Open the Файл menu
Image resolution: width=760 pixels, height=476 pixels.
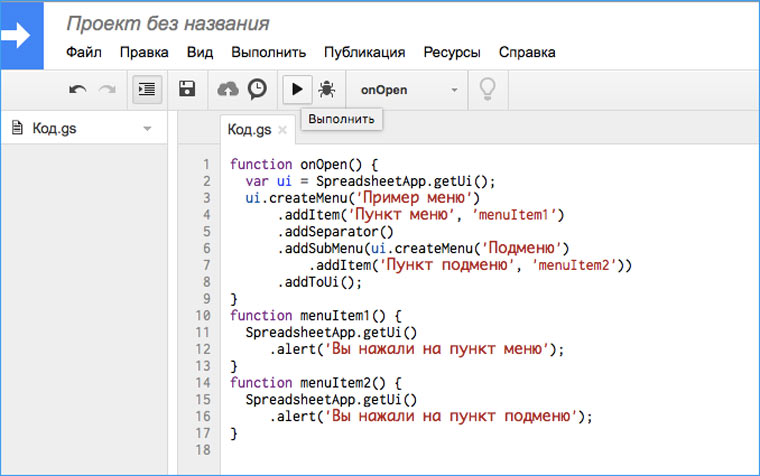[x=84, y=52]
